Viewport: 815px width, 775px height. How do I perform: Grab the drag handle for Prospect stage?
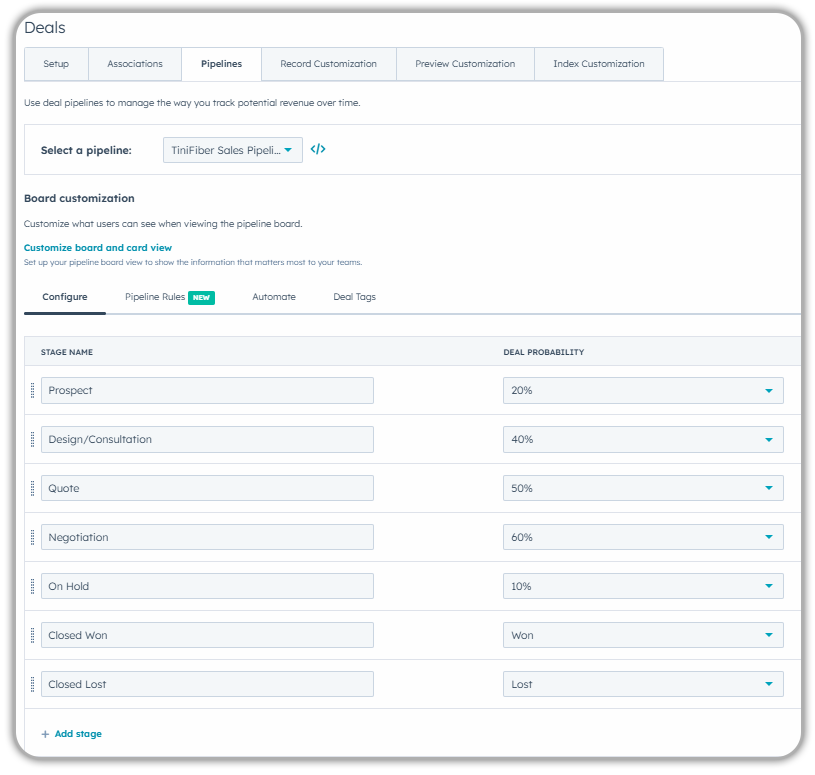tap(33, 390)
